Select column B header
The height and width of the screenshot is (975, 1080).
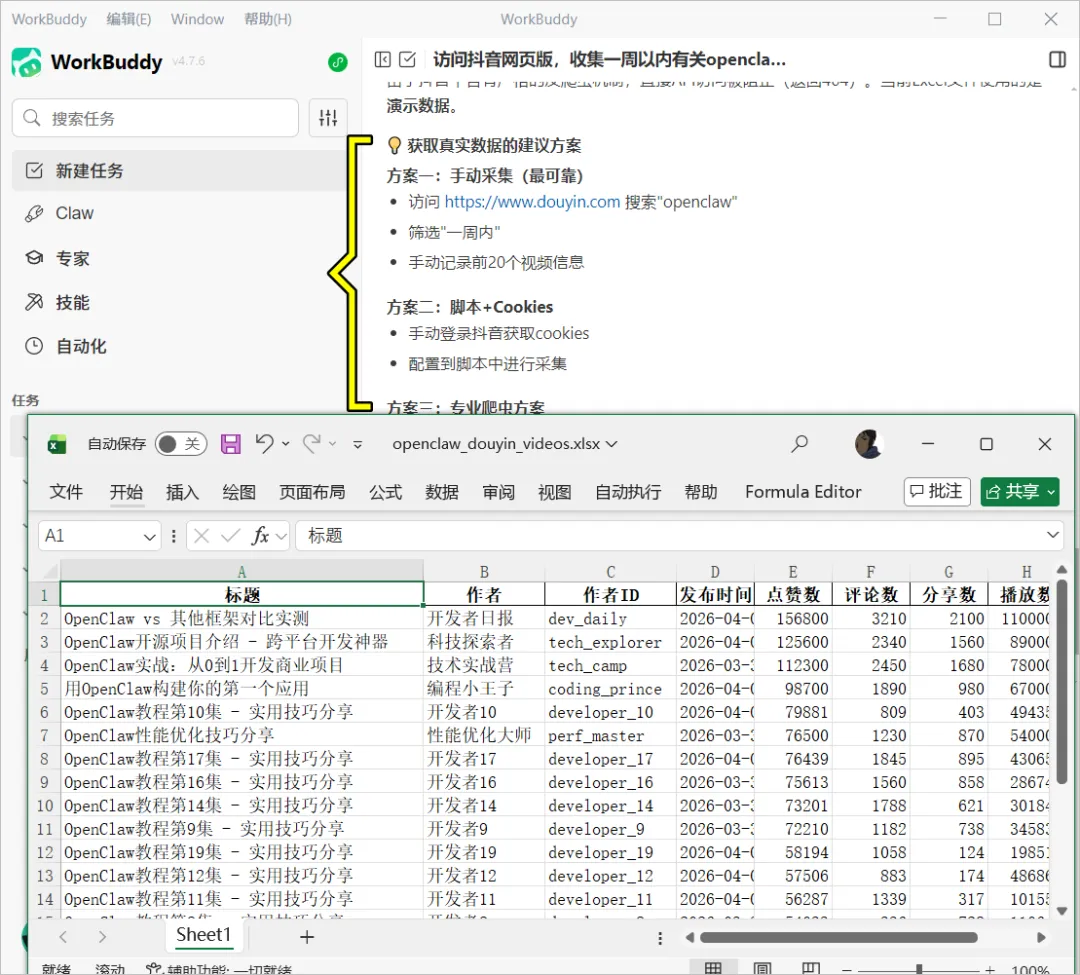pyautogui.click(x=484, y=572)
